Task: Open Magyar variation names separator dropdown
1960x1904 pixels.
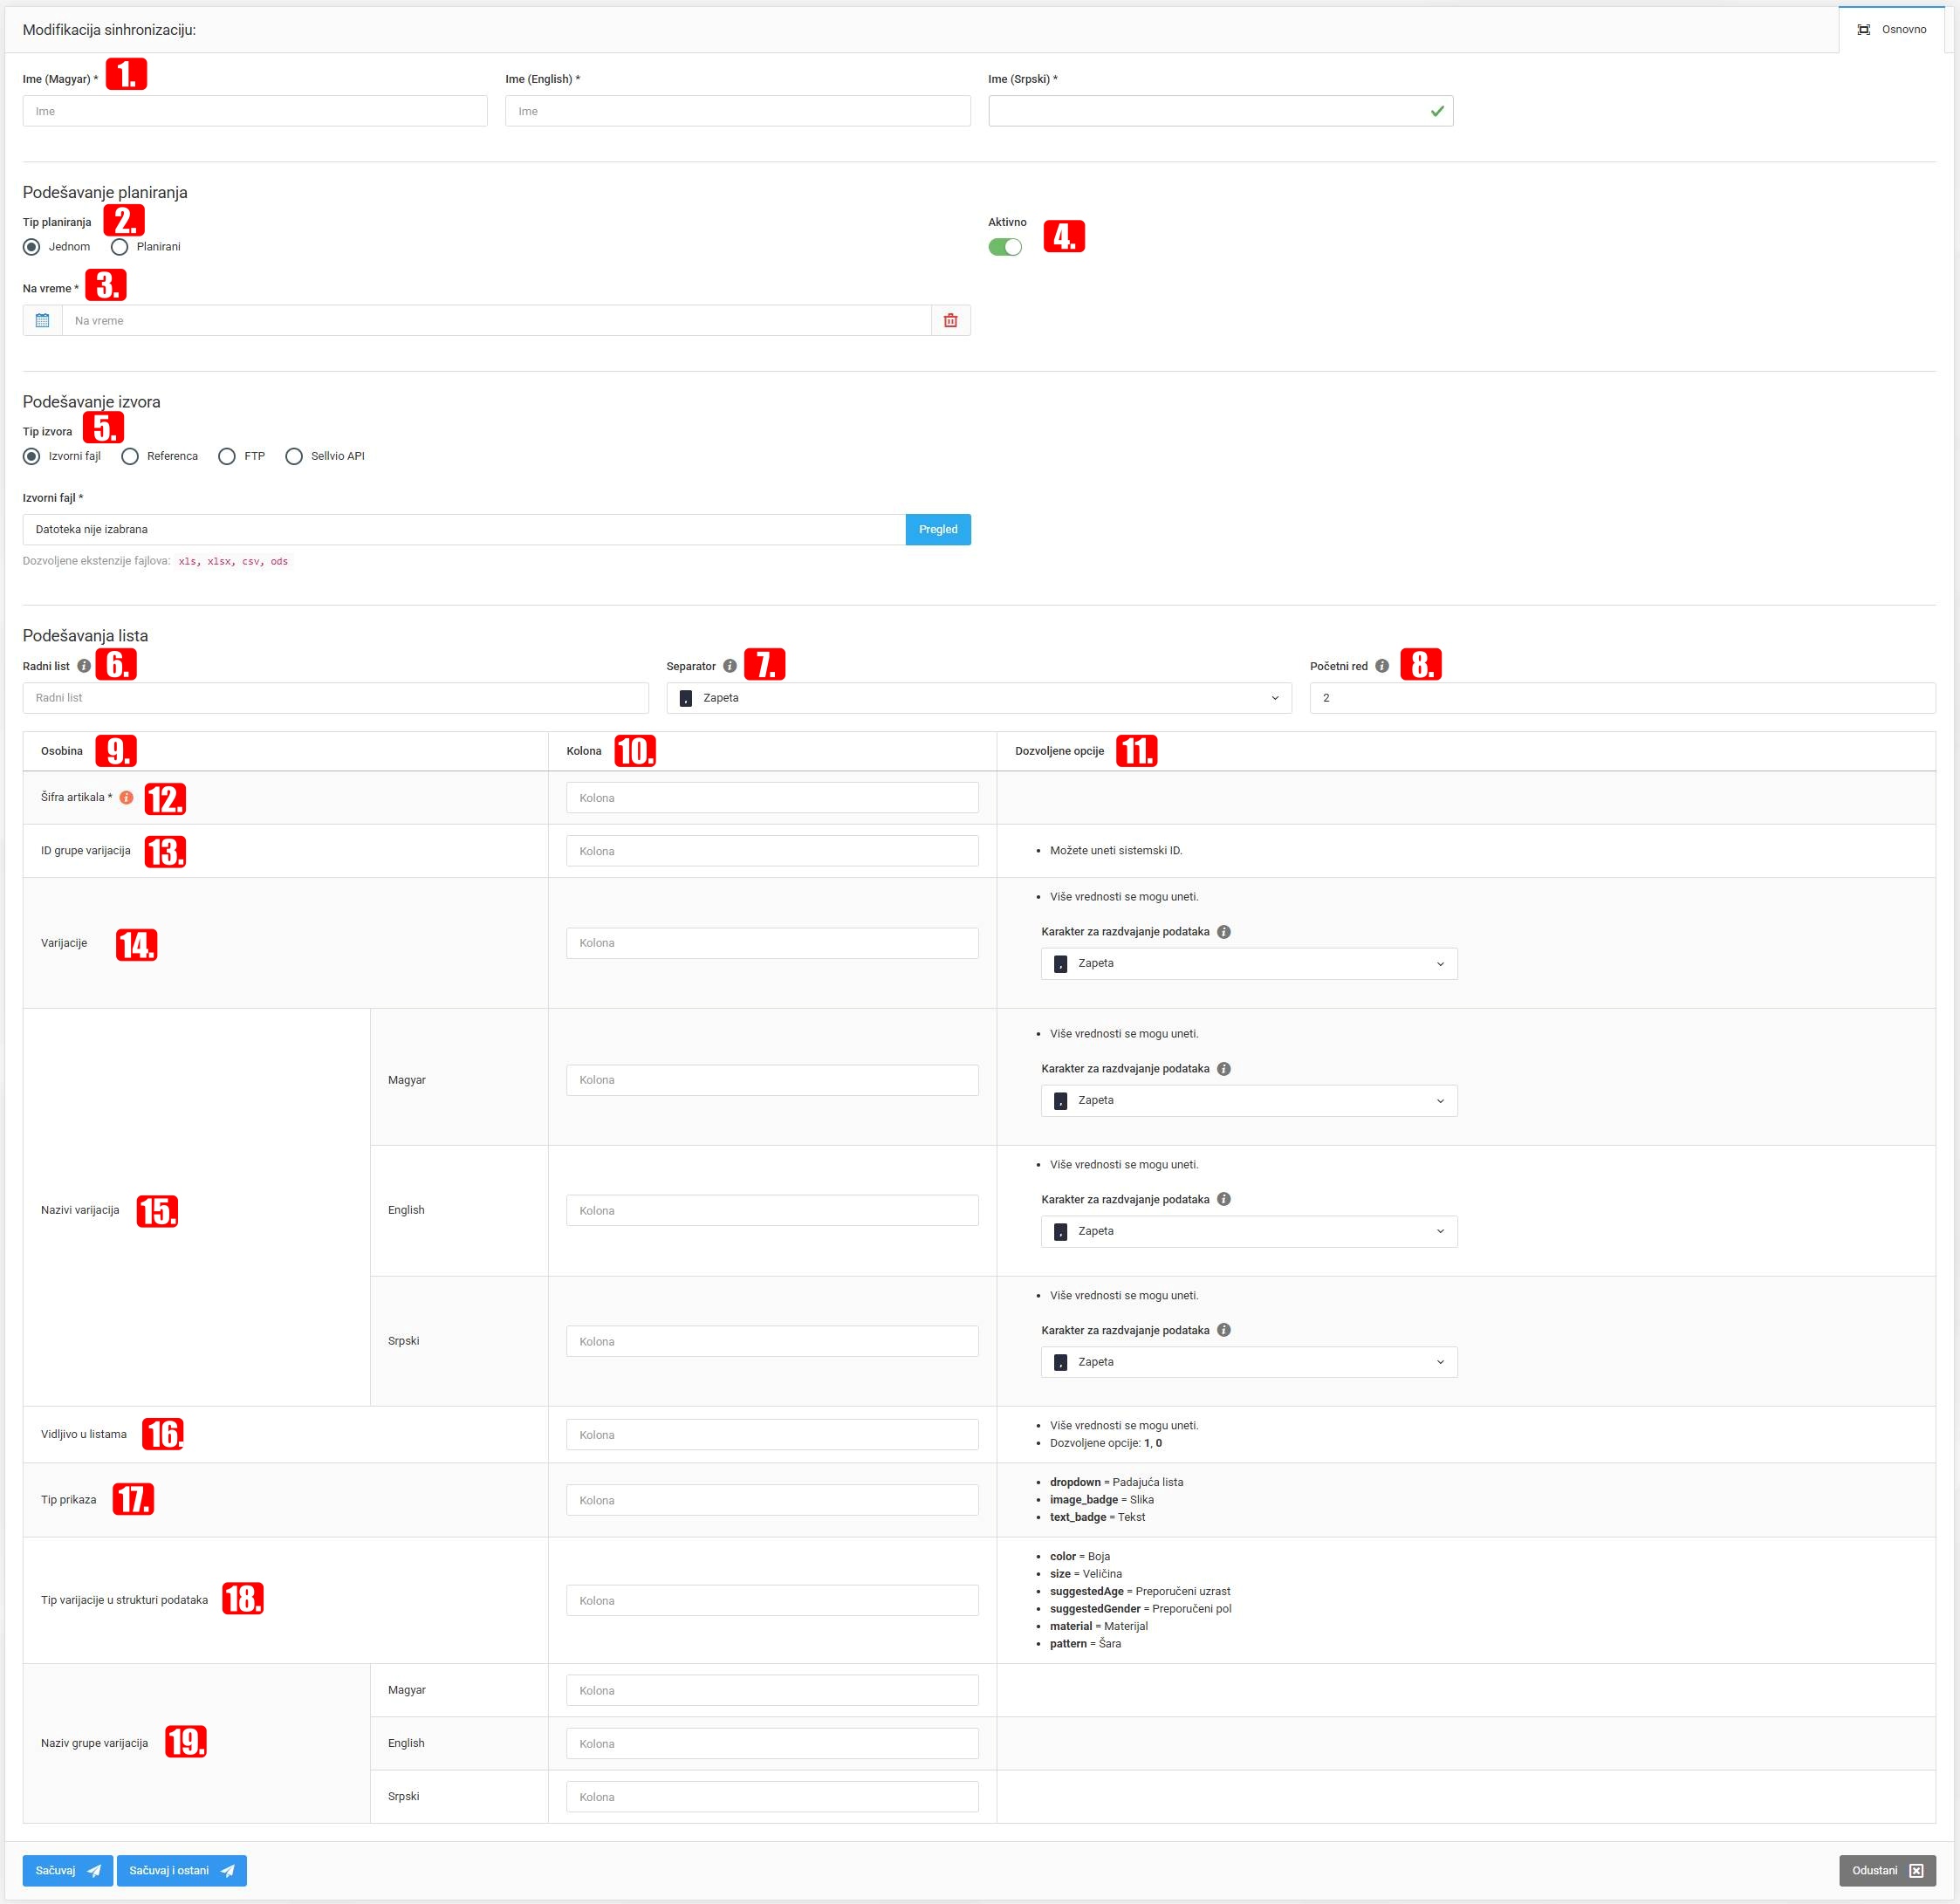Action: (x=1249, y=1100)
